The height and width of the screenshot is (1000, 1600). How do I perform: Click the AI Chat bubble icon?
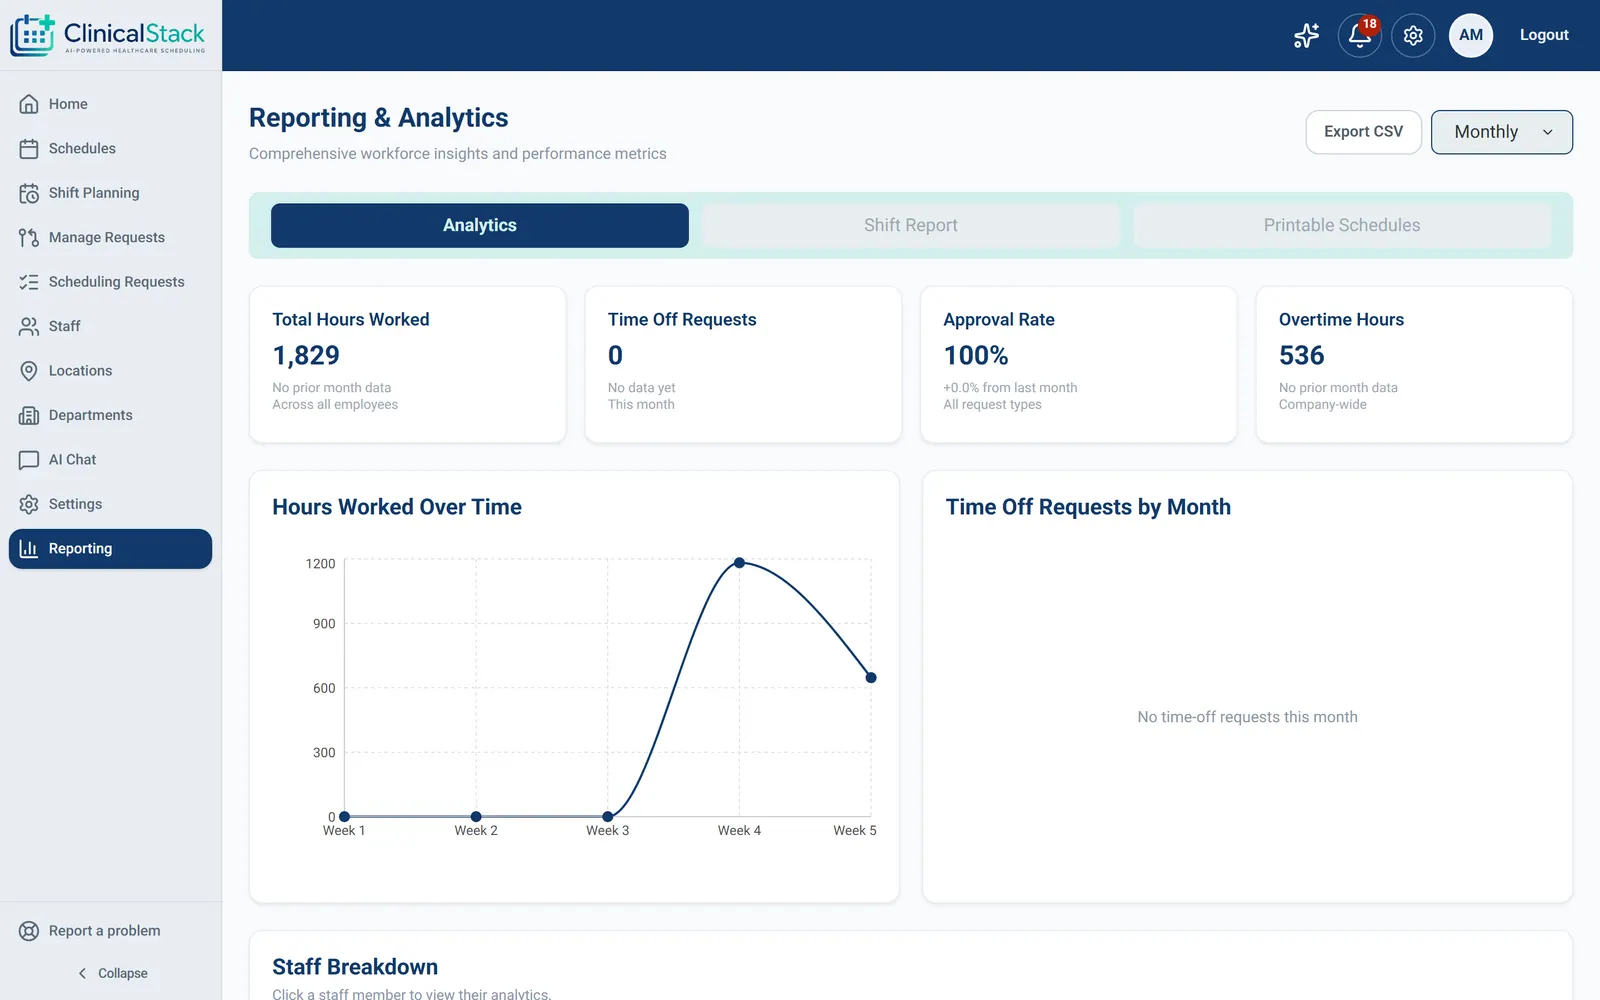29,460
